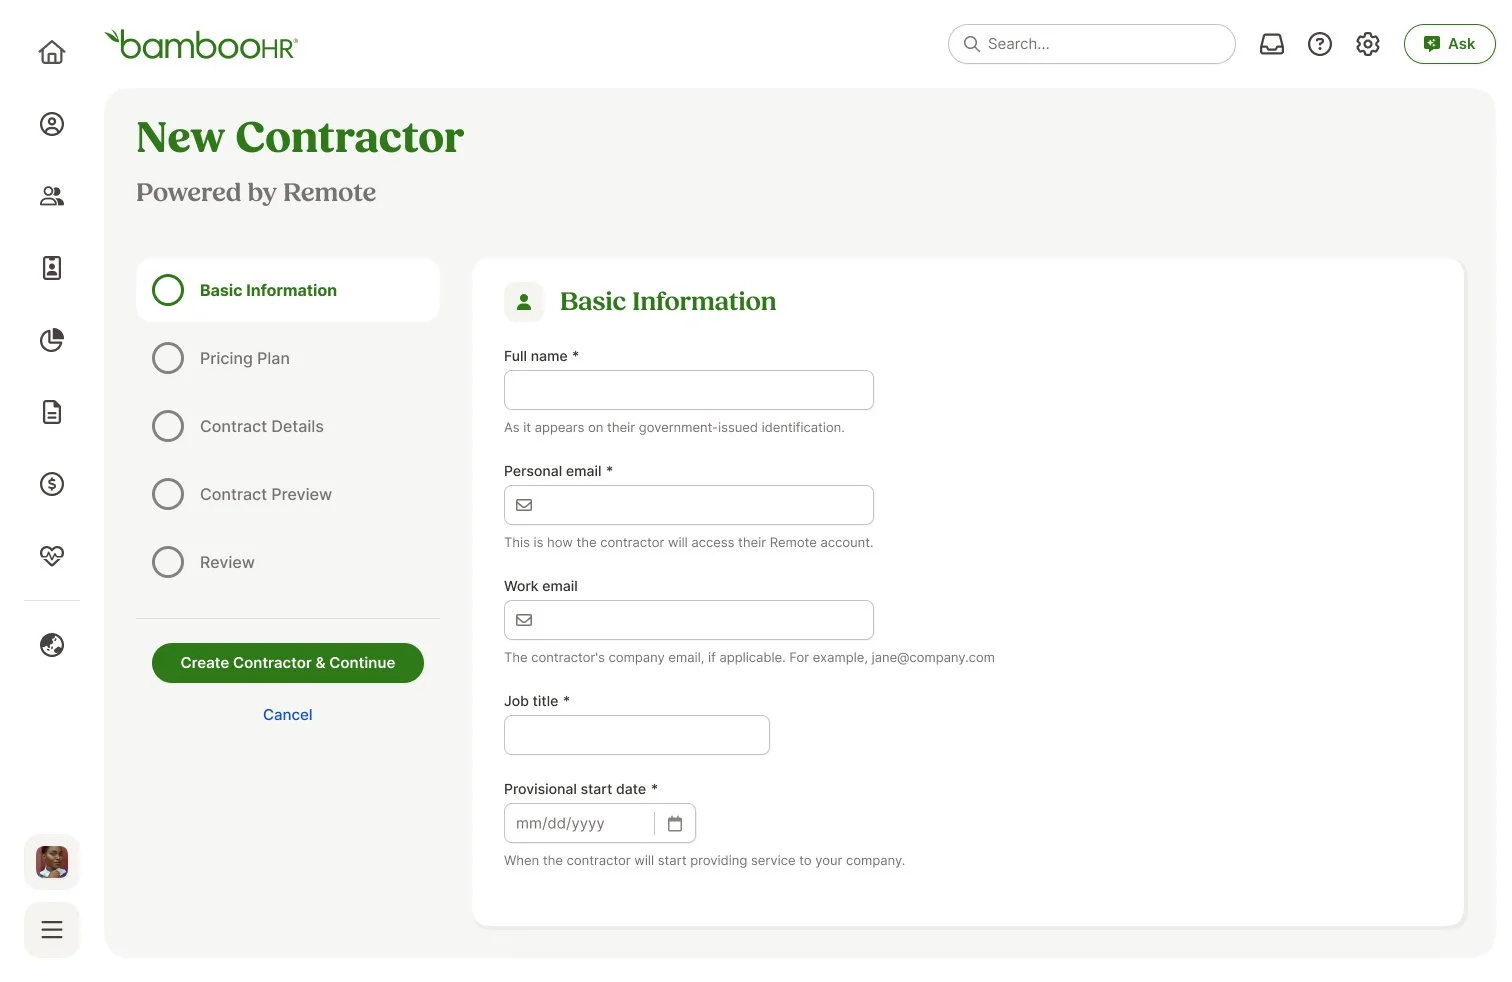Click the Ask assistant button
The height and width of the screenshot is (982, 1512).
tap(1450, 44)
